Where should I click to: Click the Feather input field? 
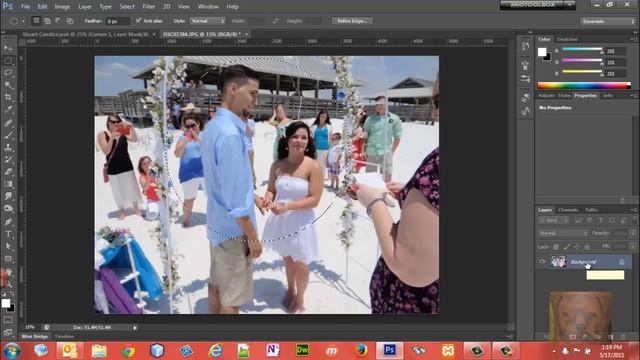[x=117, y=21]
